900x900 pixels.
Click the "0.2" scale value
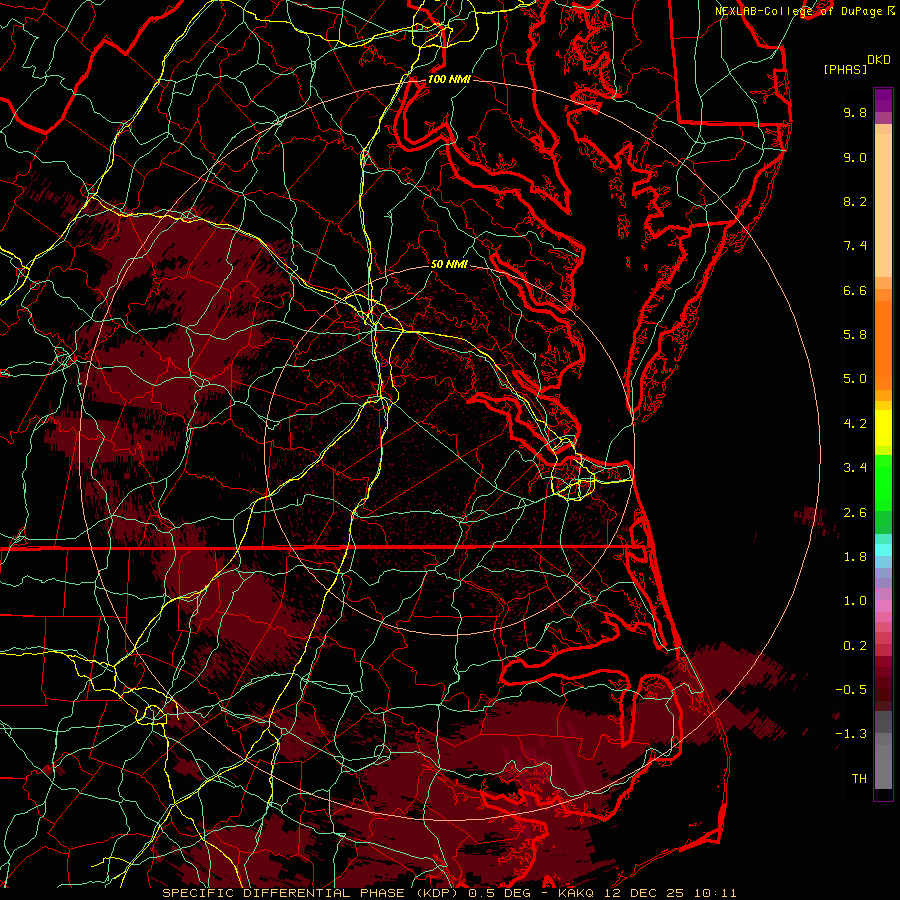[855, 646]
